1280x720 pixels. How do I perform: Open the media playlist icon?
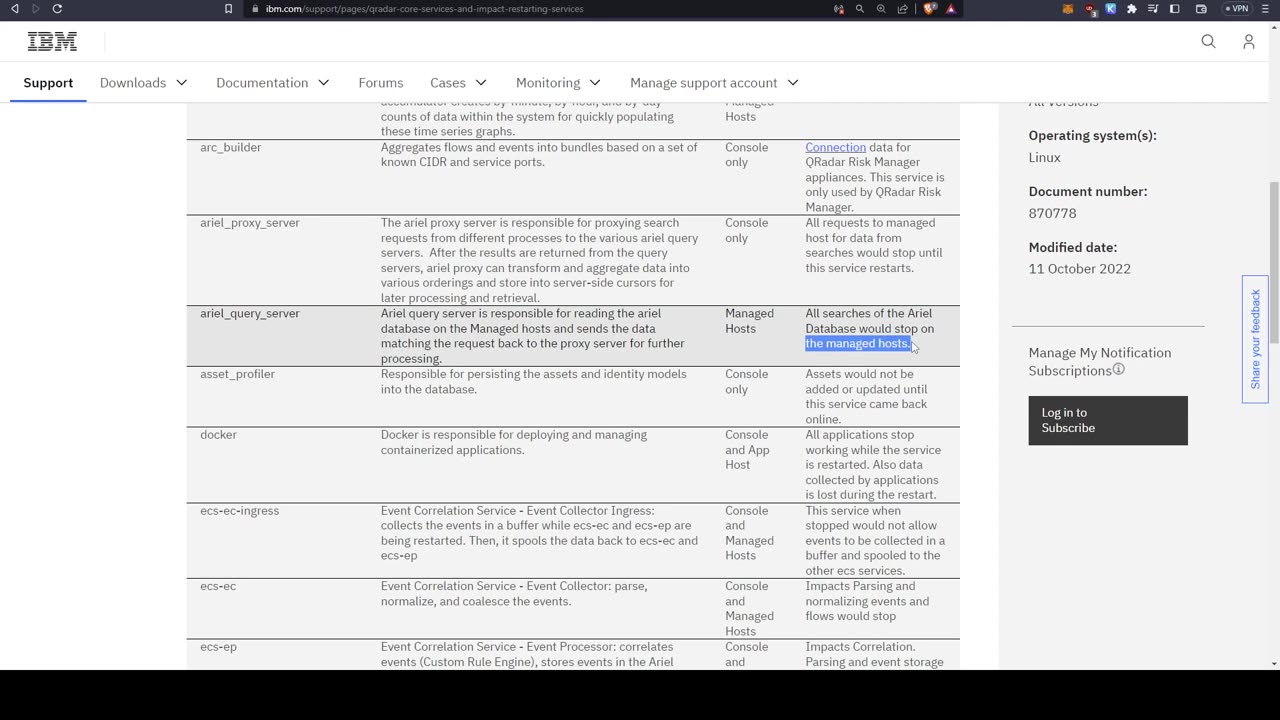1153,9
